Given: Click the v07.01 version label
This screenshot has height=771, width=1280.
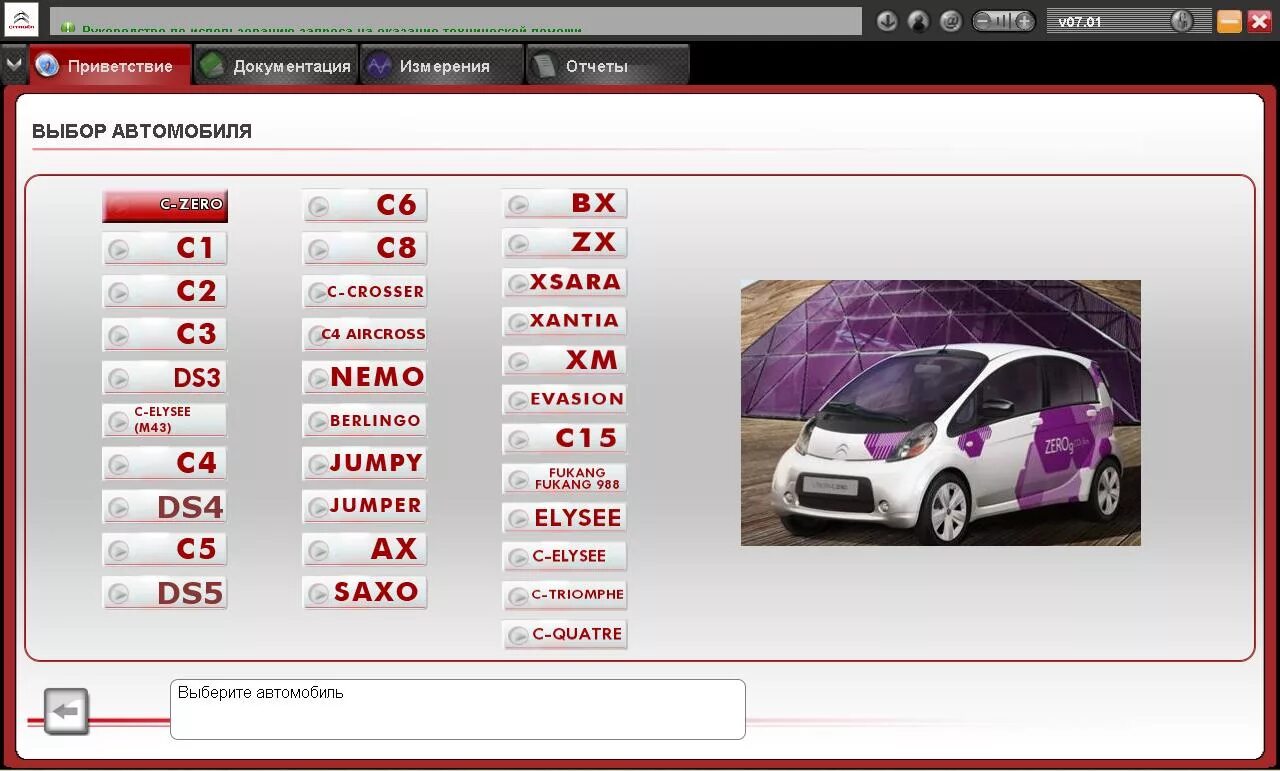Looking at the screenshot, I should coord(1080,21).
